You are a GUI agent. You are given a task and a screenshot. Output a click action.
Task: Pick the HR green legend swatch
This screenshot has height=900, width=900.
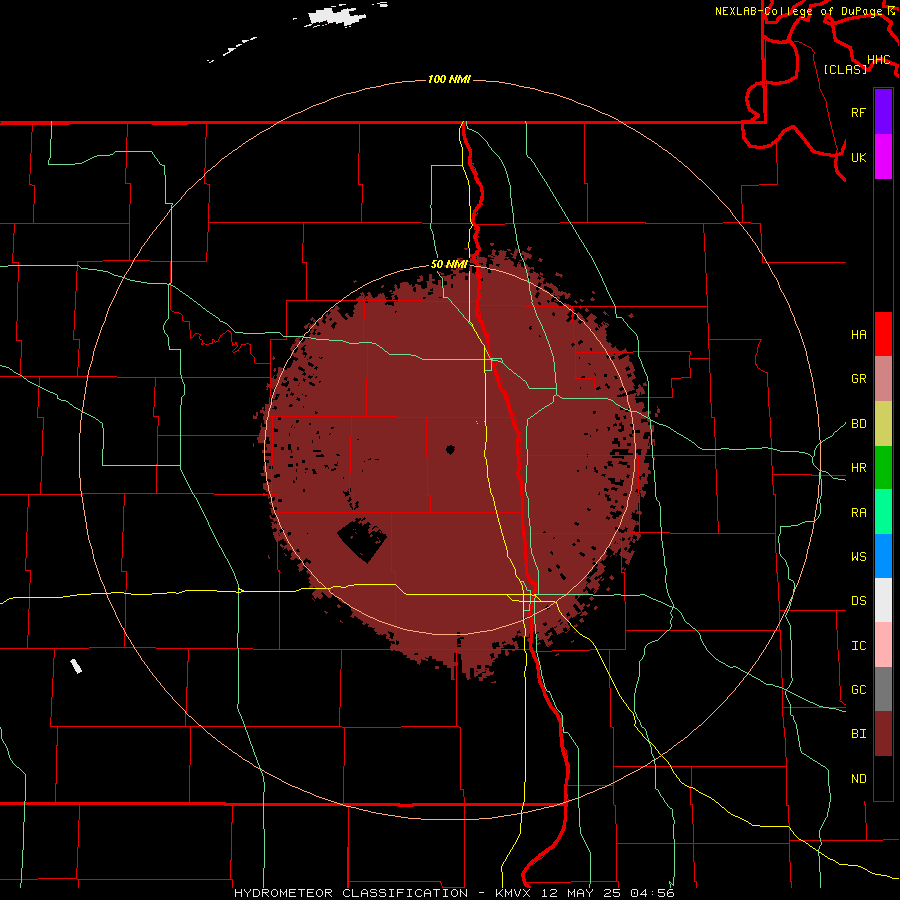coord(883,467)
